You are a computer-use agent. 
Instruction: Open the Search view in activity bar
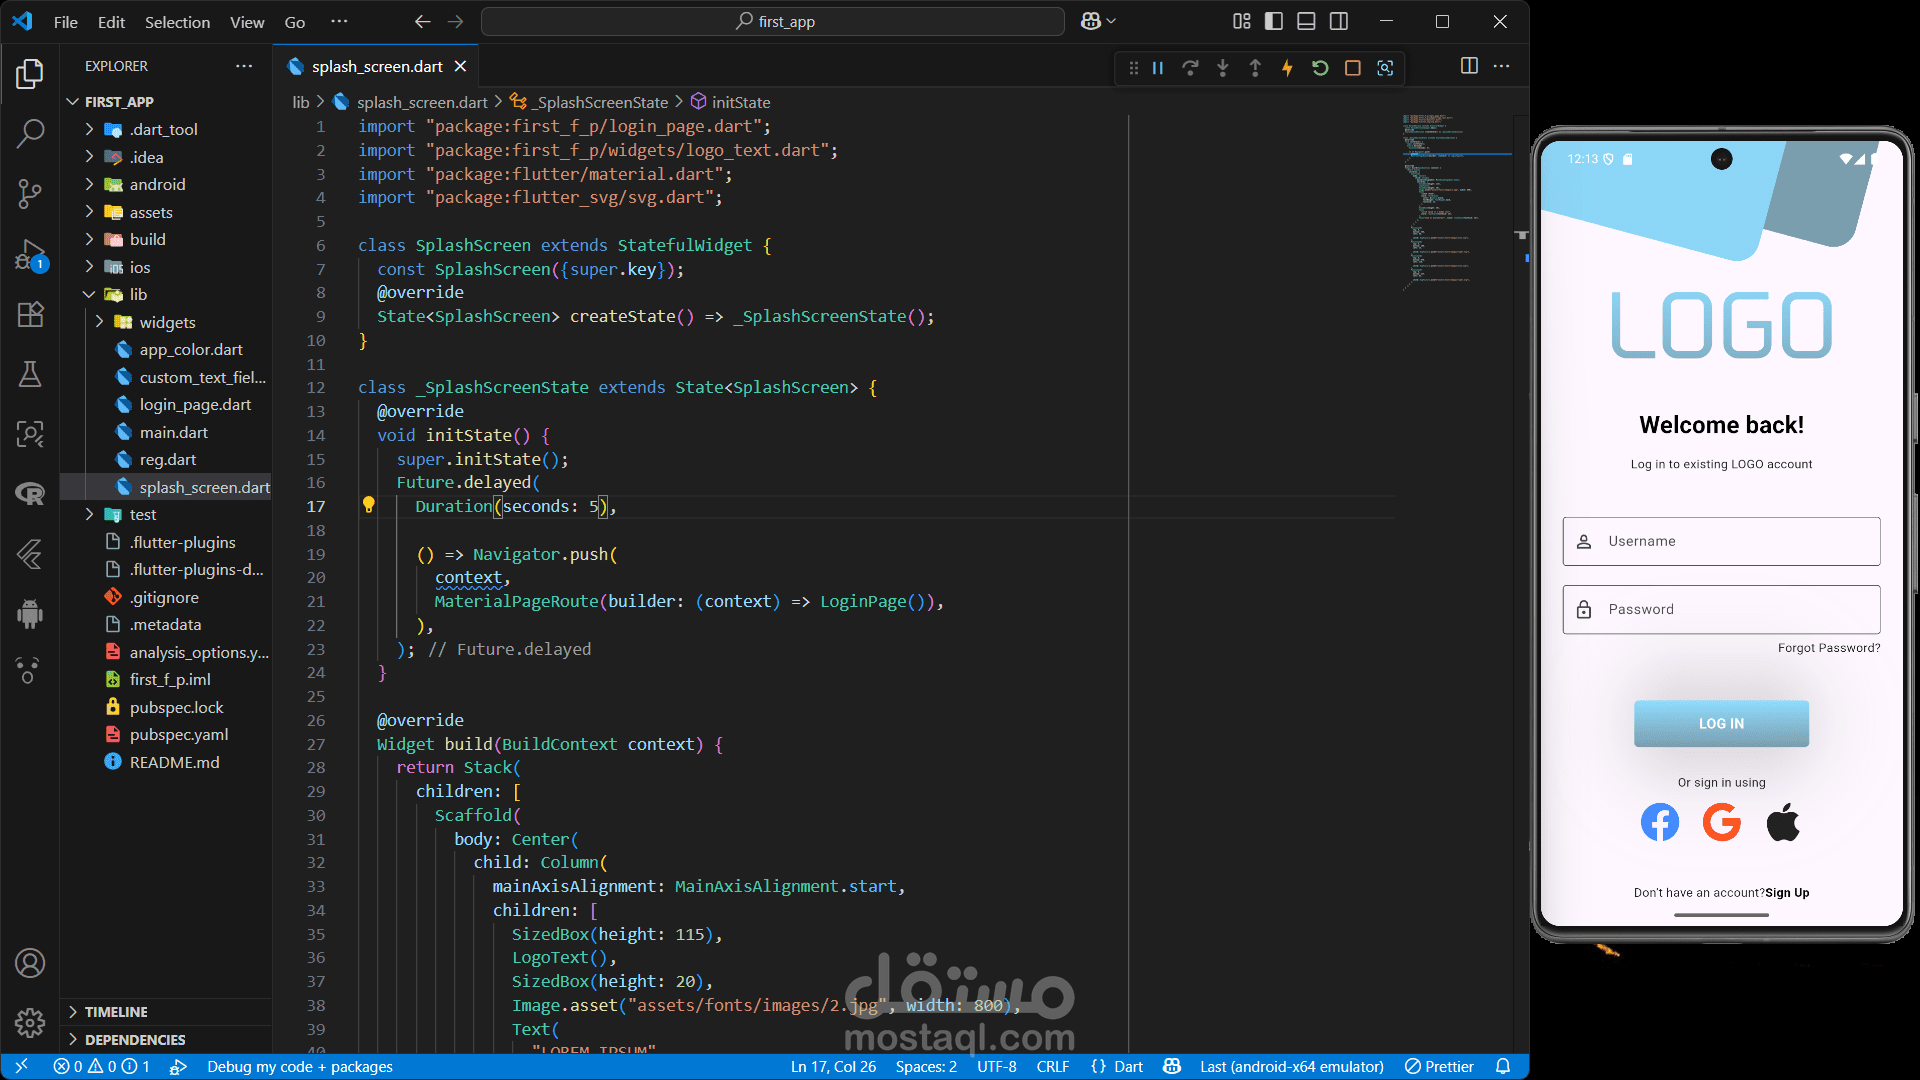[x=30, y=133]
